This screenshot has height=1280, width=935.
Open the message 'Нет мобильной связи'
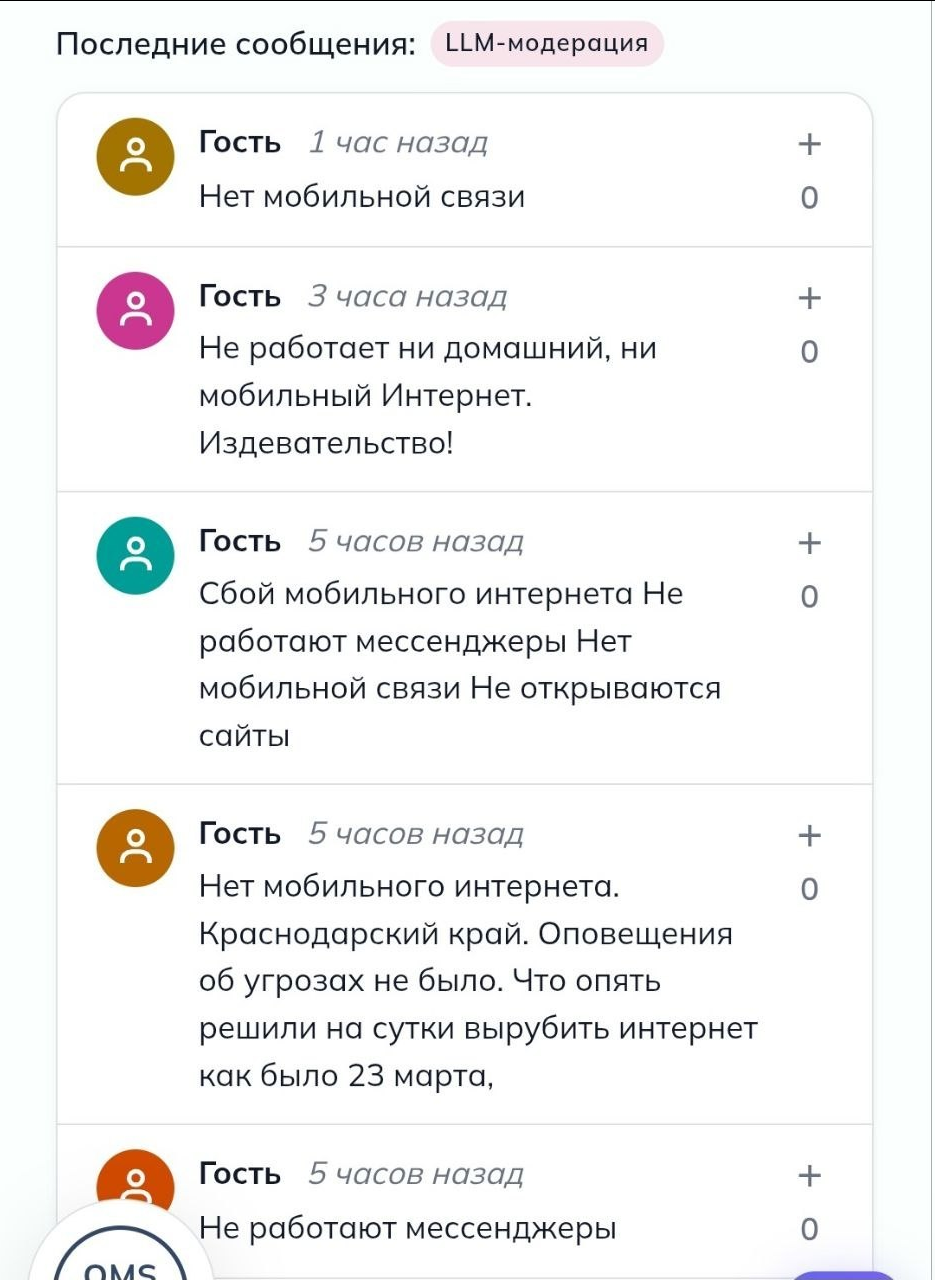click(362, 197)
